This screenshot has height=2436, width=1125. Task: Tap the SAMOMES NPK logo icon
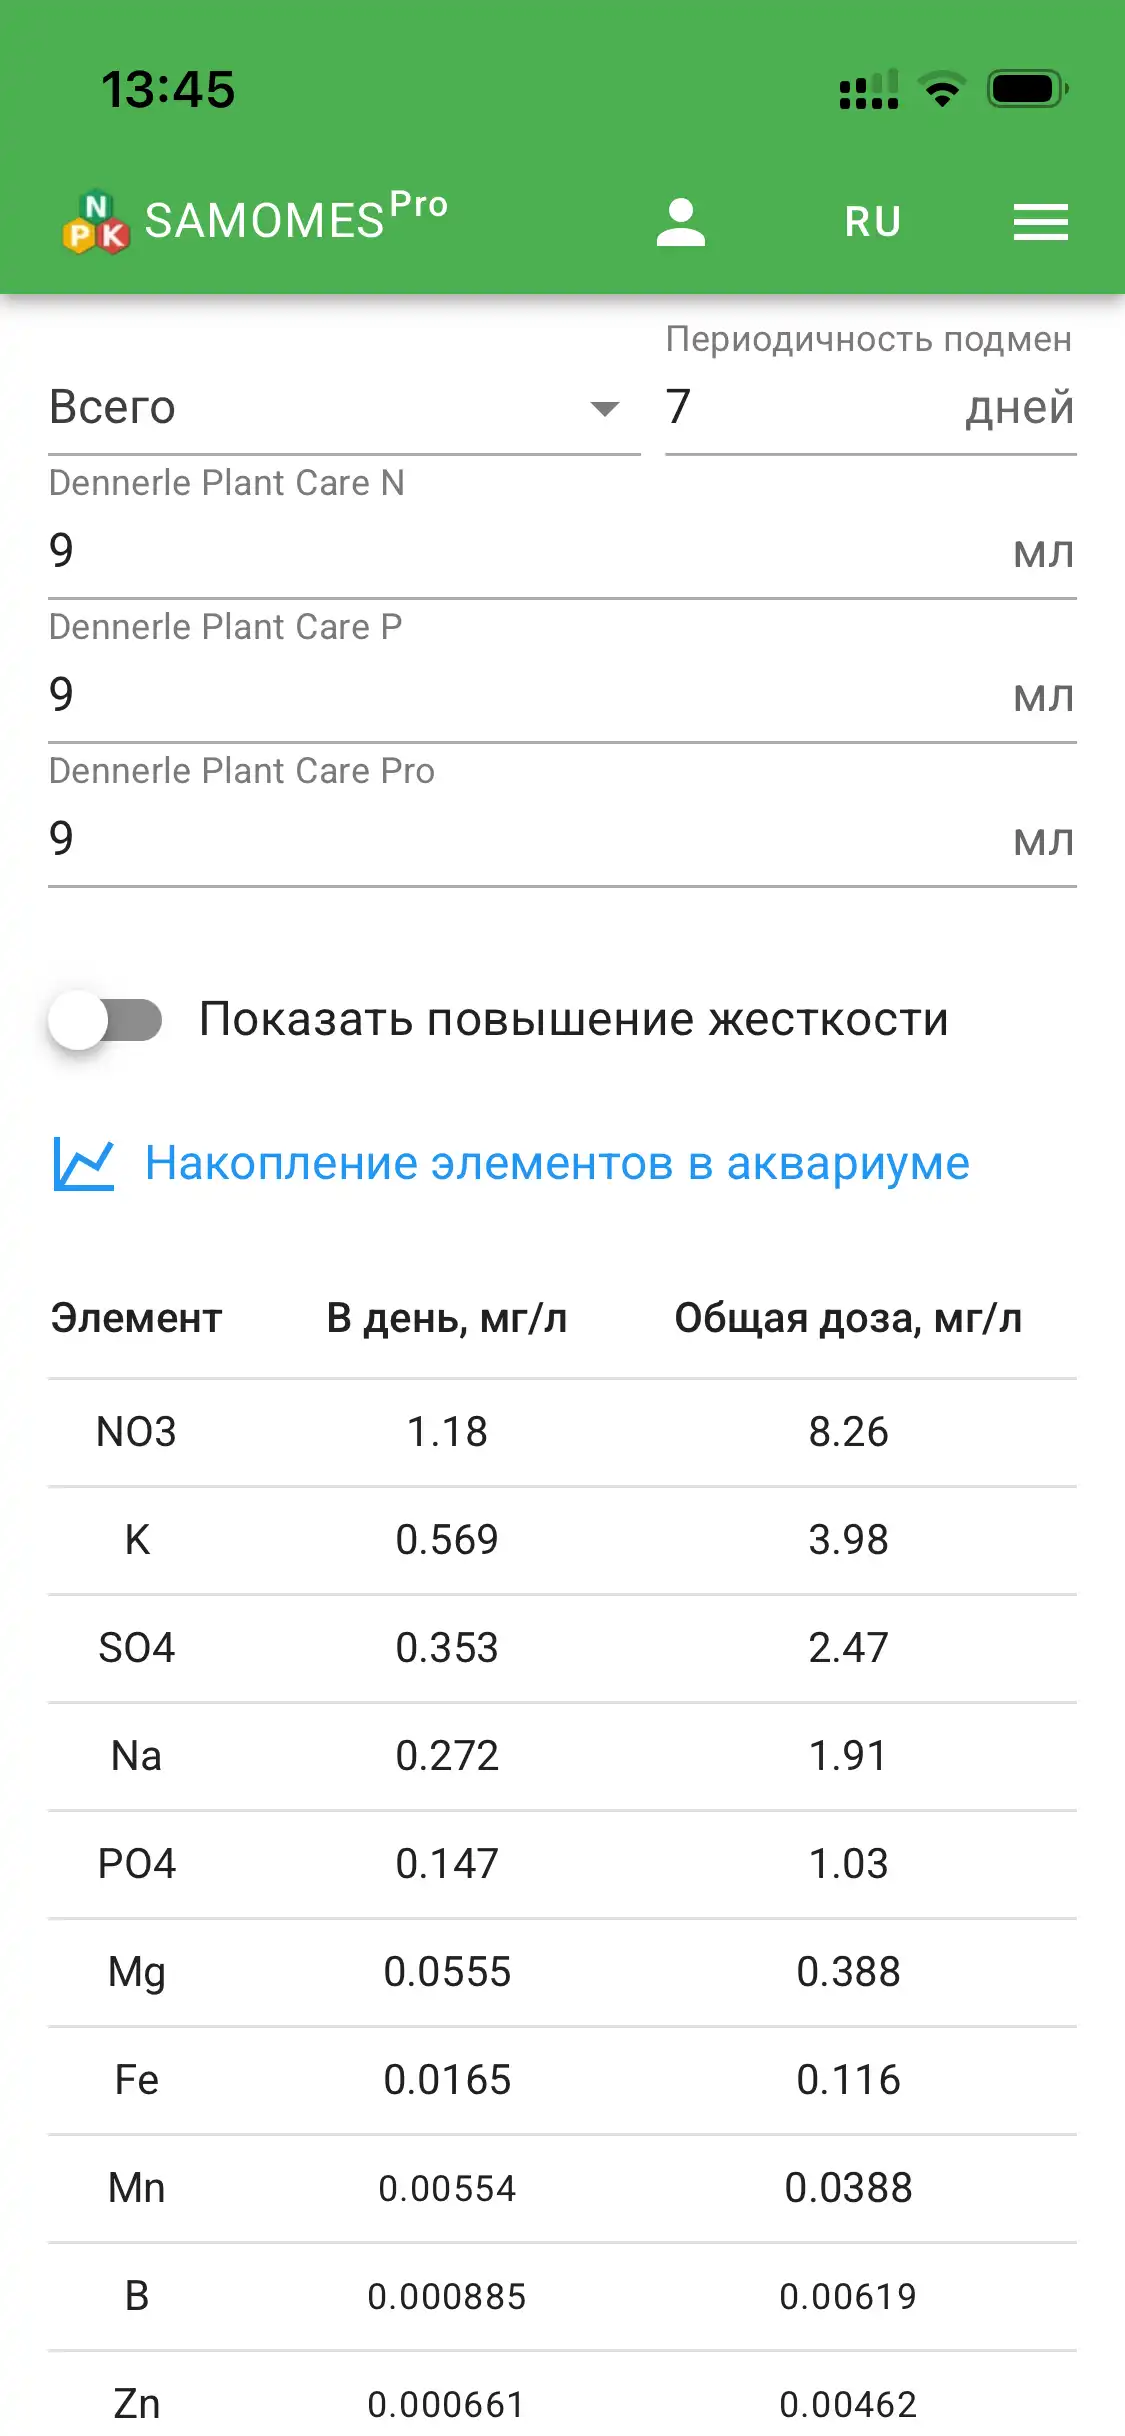click(x=96, y=222)
